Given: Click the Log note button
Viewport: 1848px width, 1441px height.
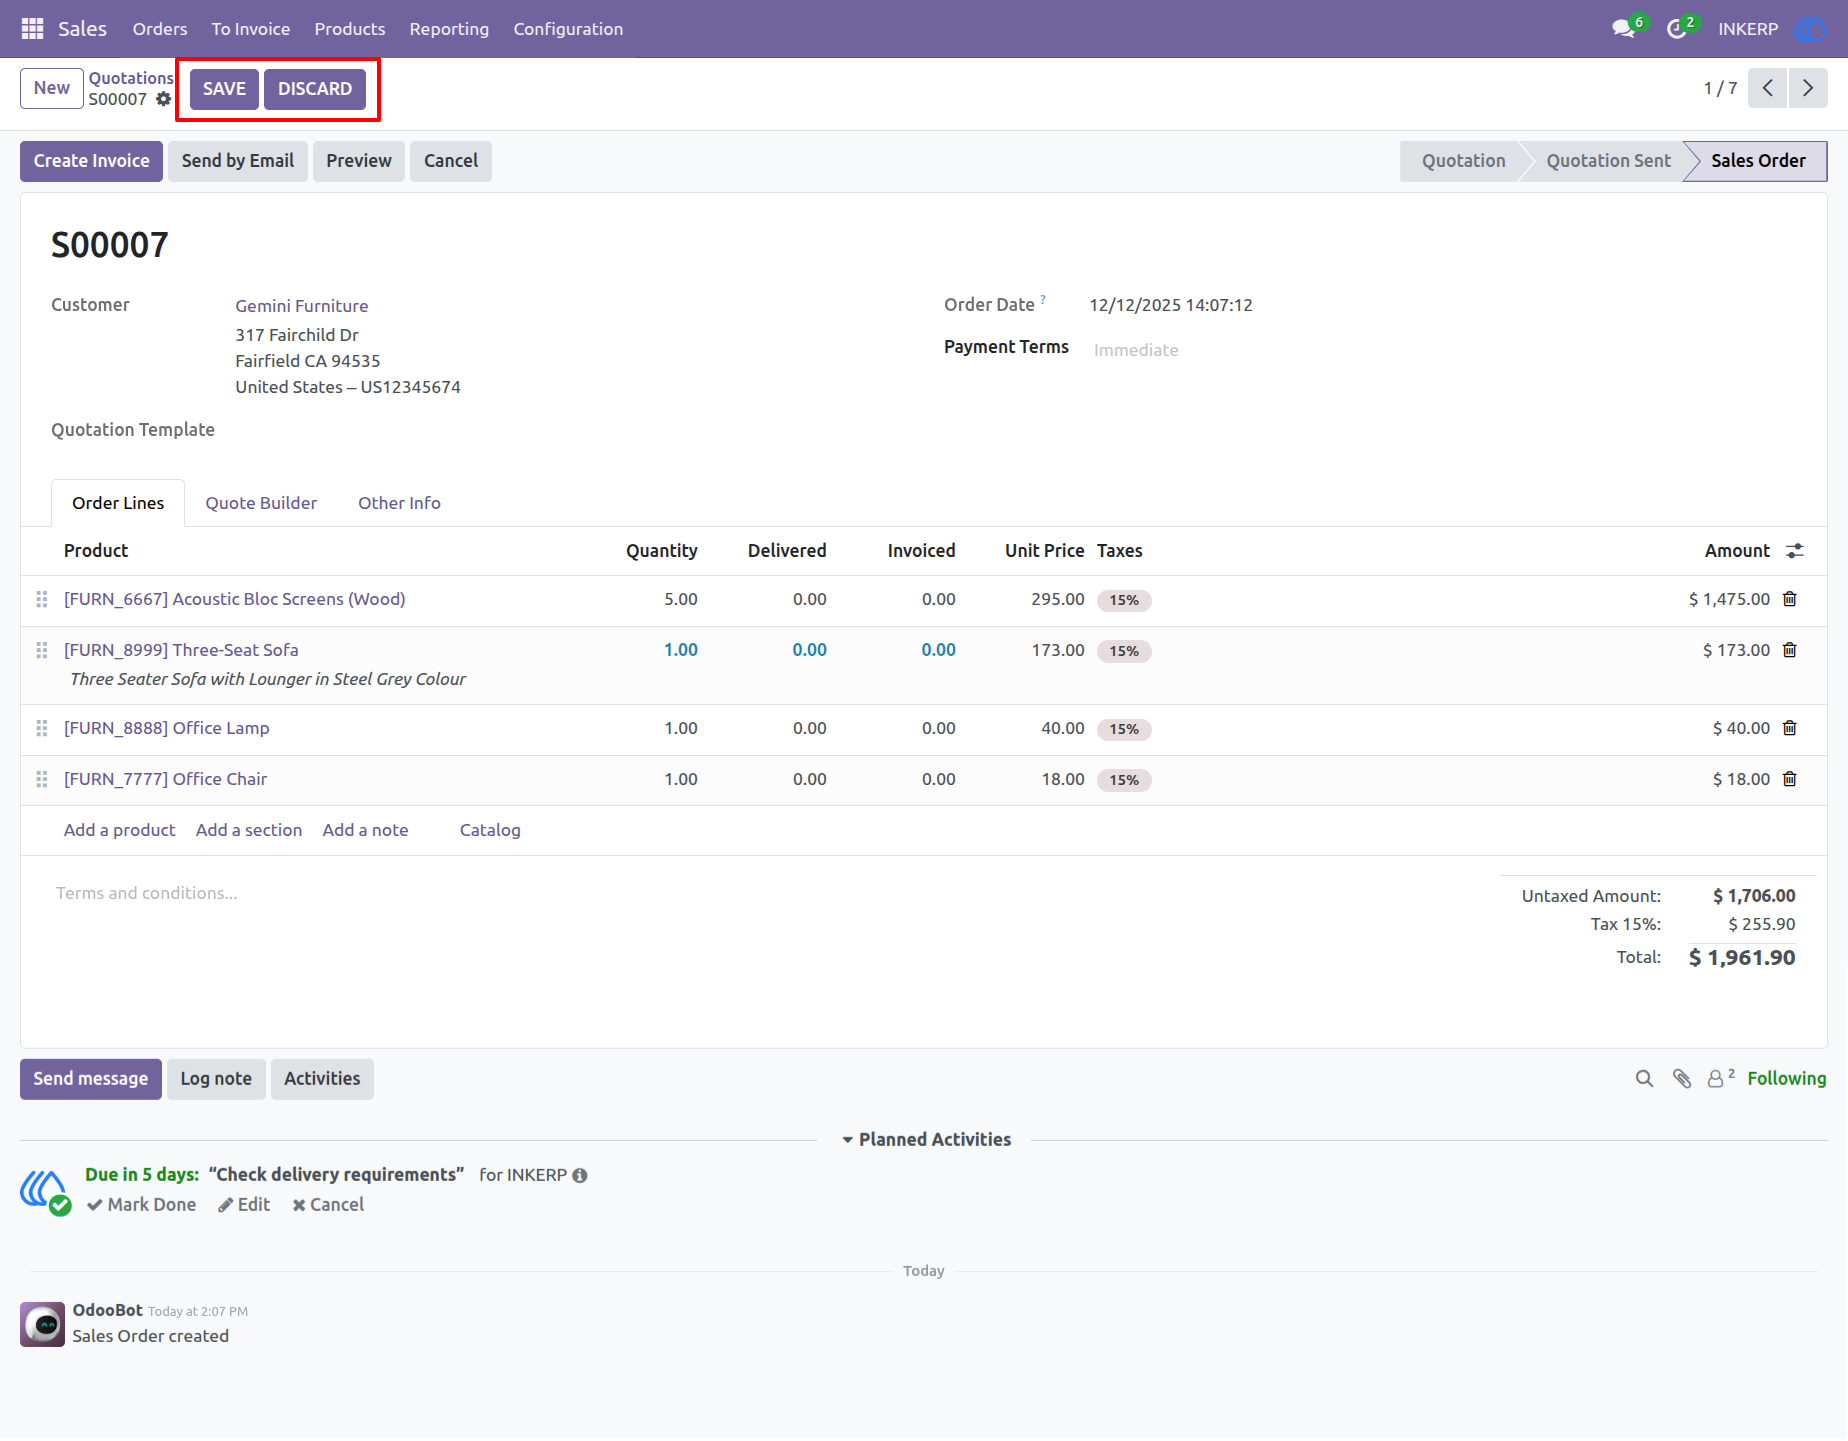Looking at the screenshot, I should [x=216, y=1079].
